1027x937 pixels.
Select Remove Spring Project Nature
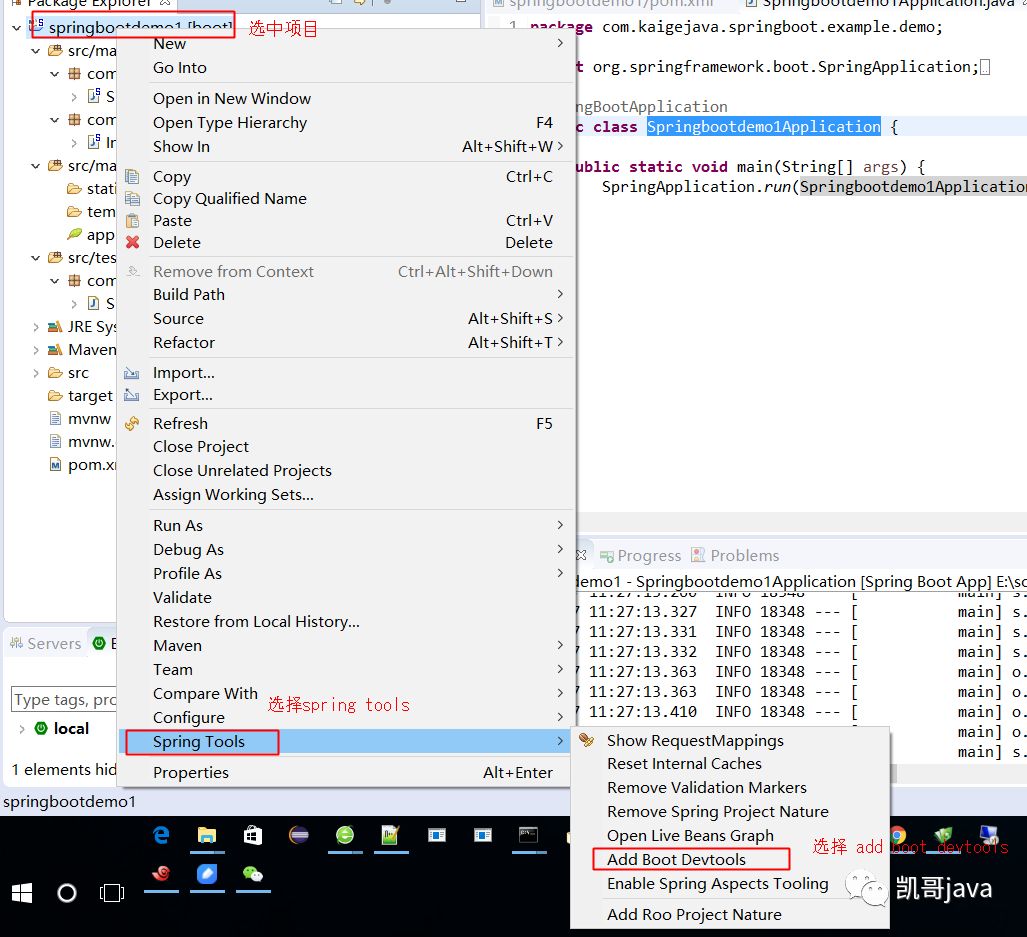pos(718,812)
